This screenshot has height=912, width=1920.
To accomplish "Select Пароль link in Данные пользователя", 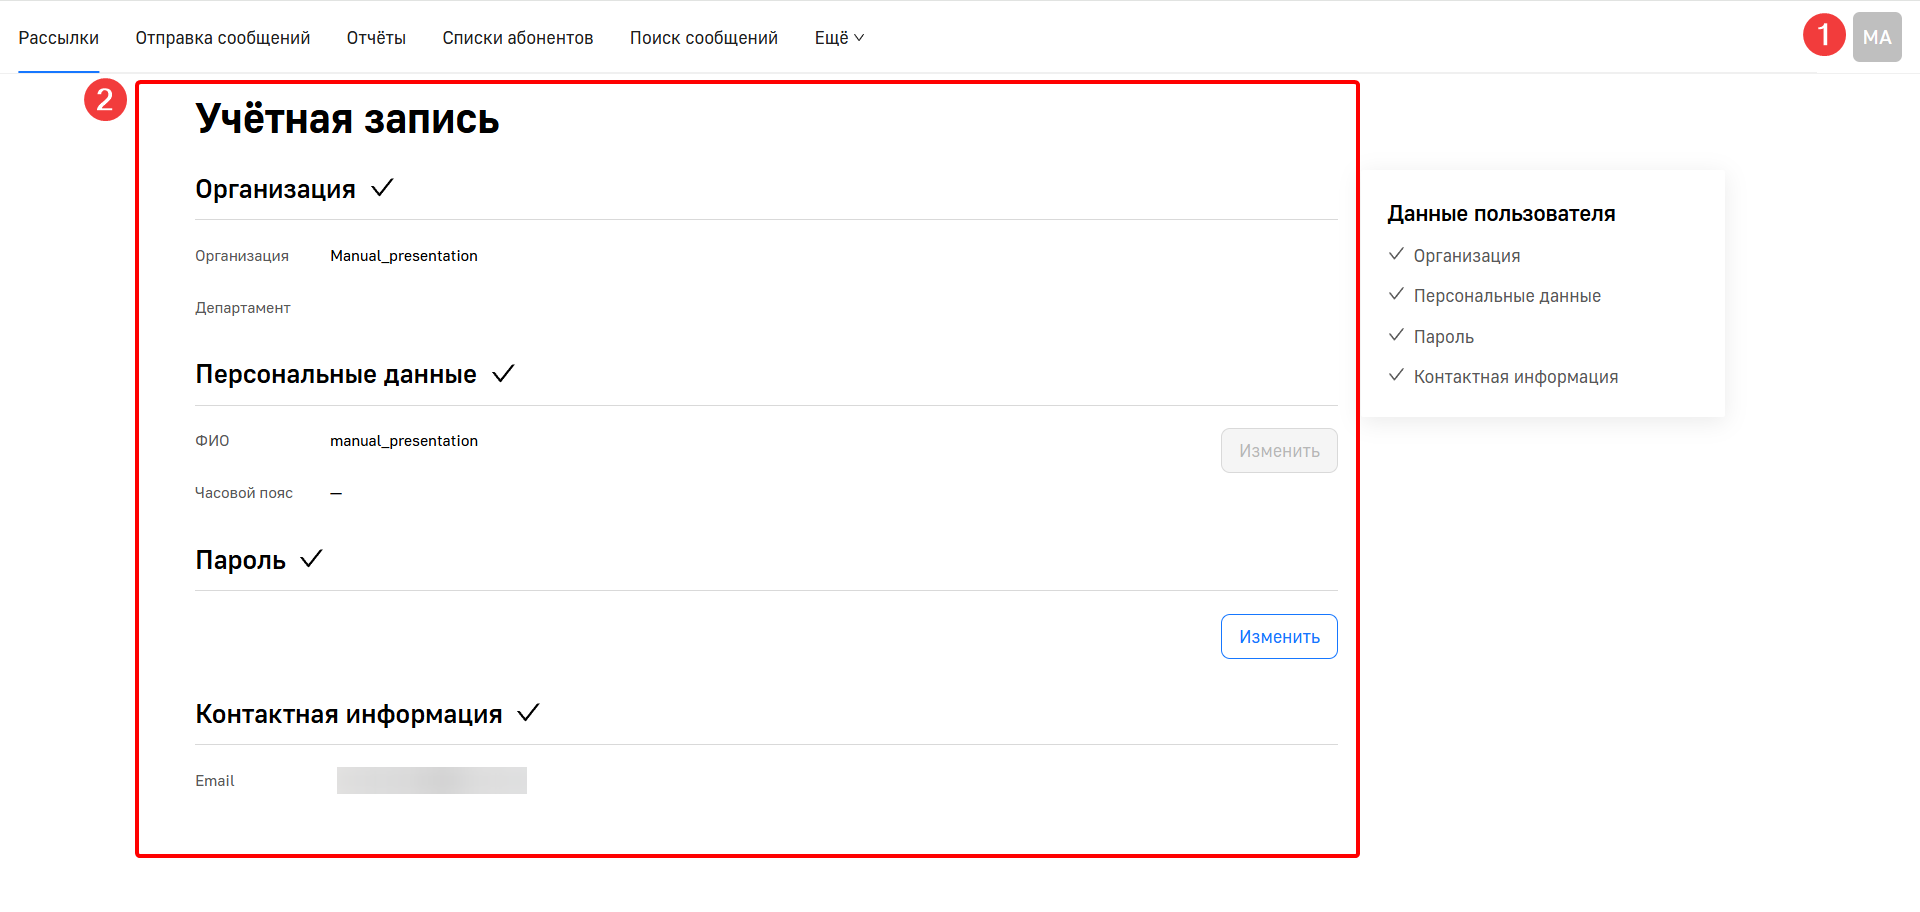I will pyautogui.click(x=1443, y=337).
